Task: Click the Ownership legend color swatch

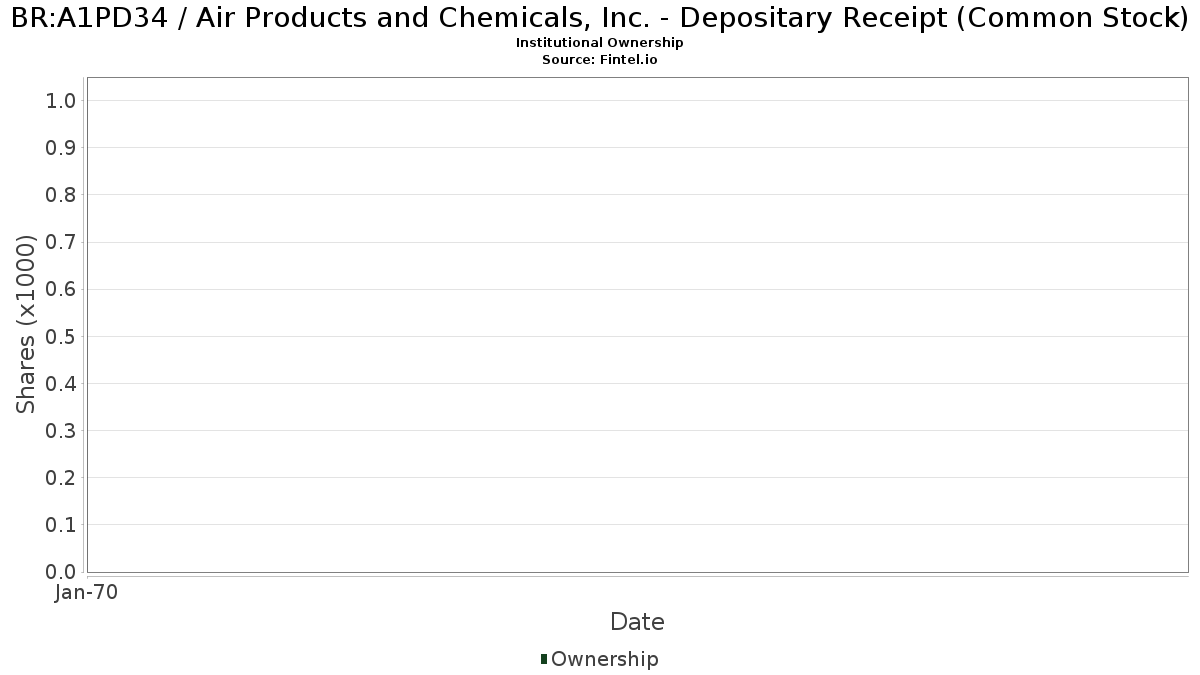Action: click(x=544, y=659)
